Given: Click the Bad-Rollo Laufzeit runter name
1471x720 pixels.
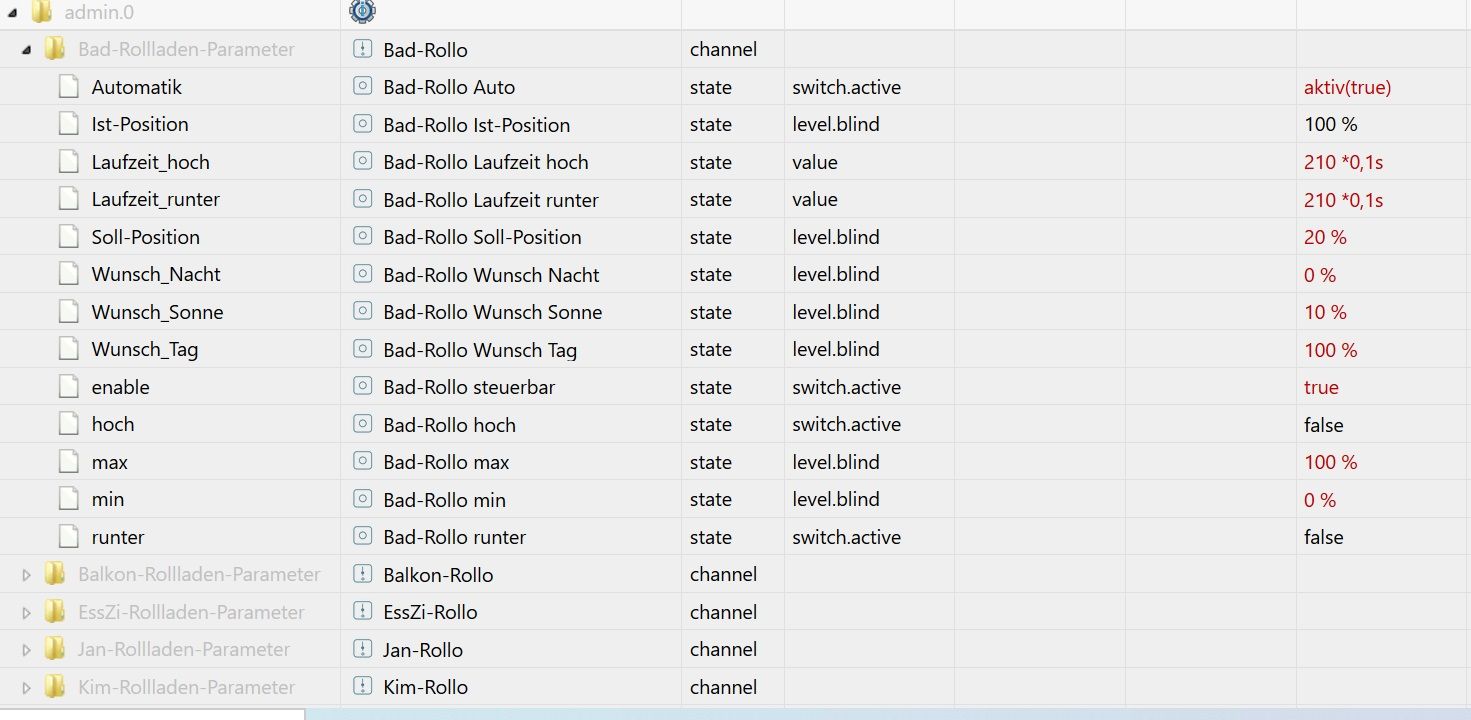Looking at the screenshot, I should click(491, 199).
